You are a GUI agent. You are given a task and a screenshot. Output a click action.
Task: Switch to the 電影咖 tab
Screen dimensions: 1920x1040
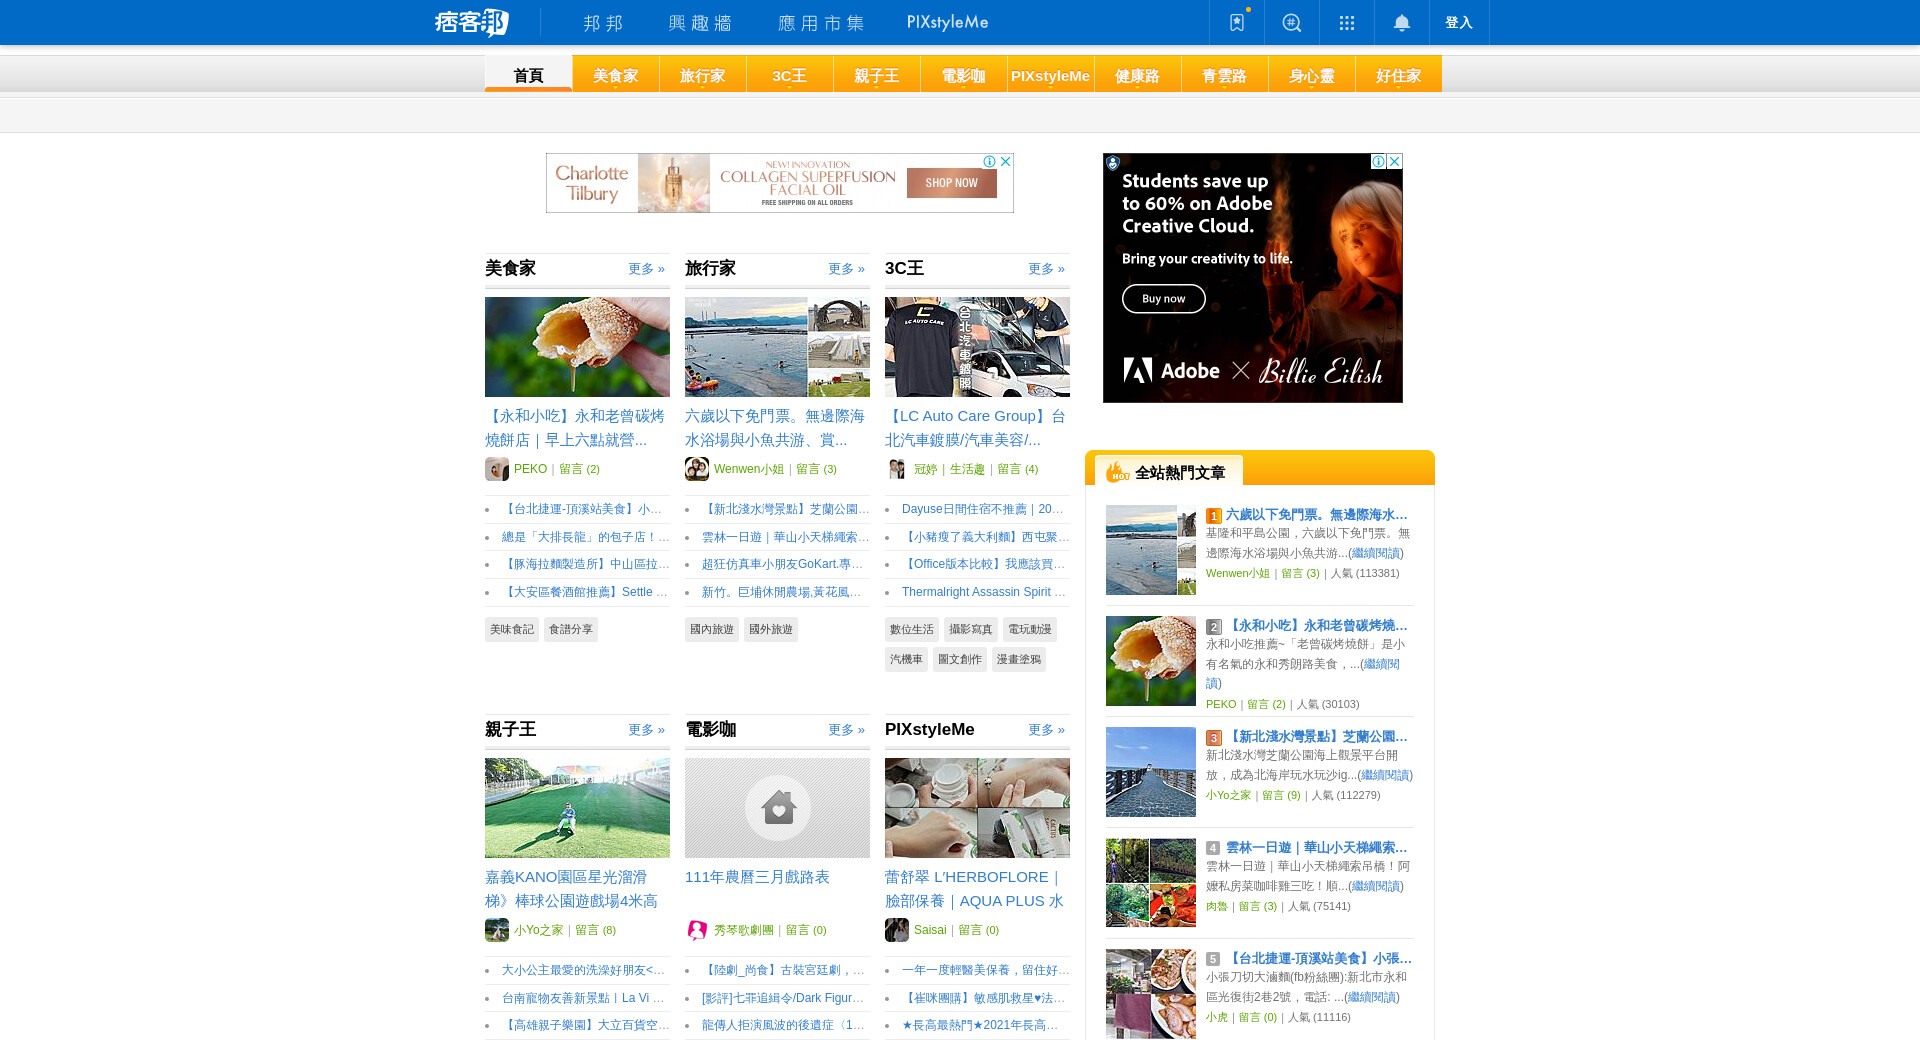click(964, 75)
